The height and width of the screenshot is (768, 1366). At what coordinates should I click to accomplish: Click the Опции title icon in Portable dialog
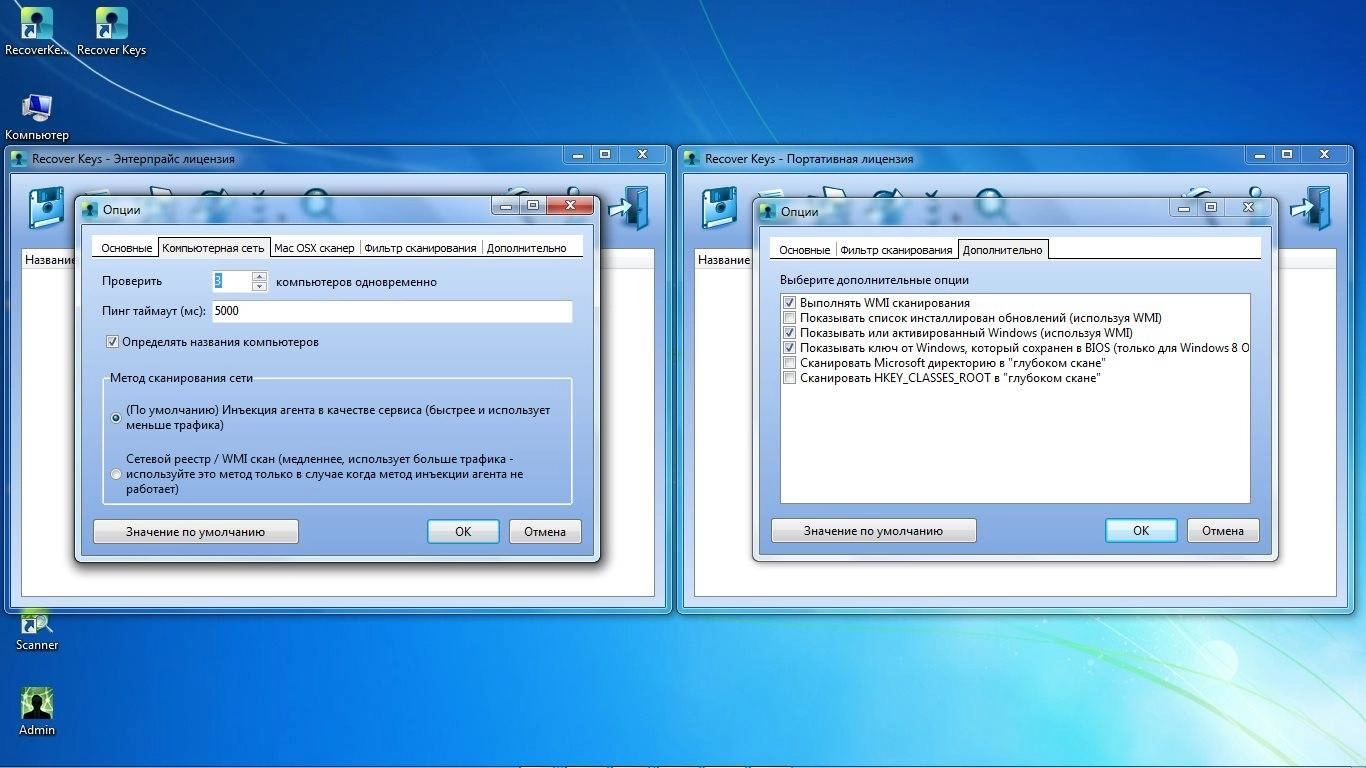pos(768,211)
